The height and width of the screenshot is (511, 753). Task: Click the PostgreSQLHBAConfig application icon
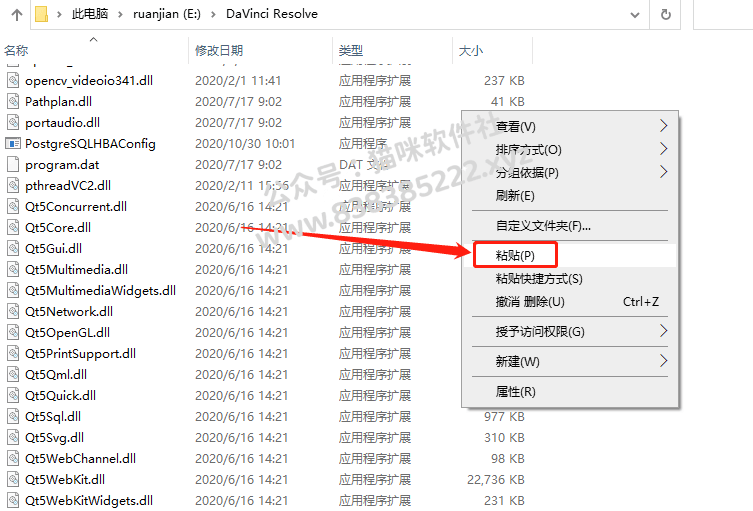click(x=13, y=143)
